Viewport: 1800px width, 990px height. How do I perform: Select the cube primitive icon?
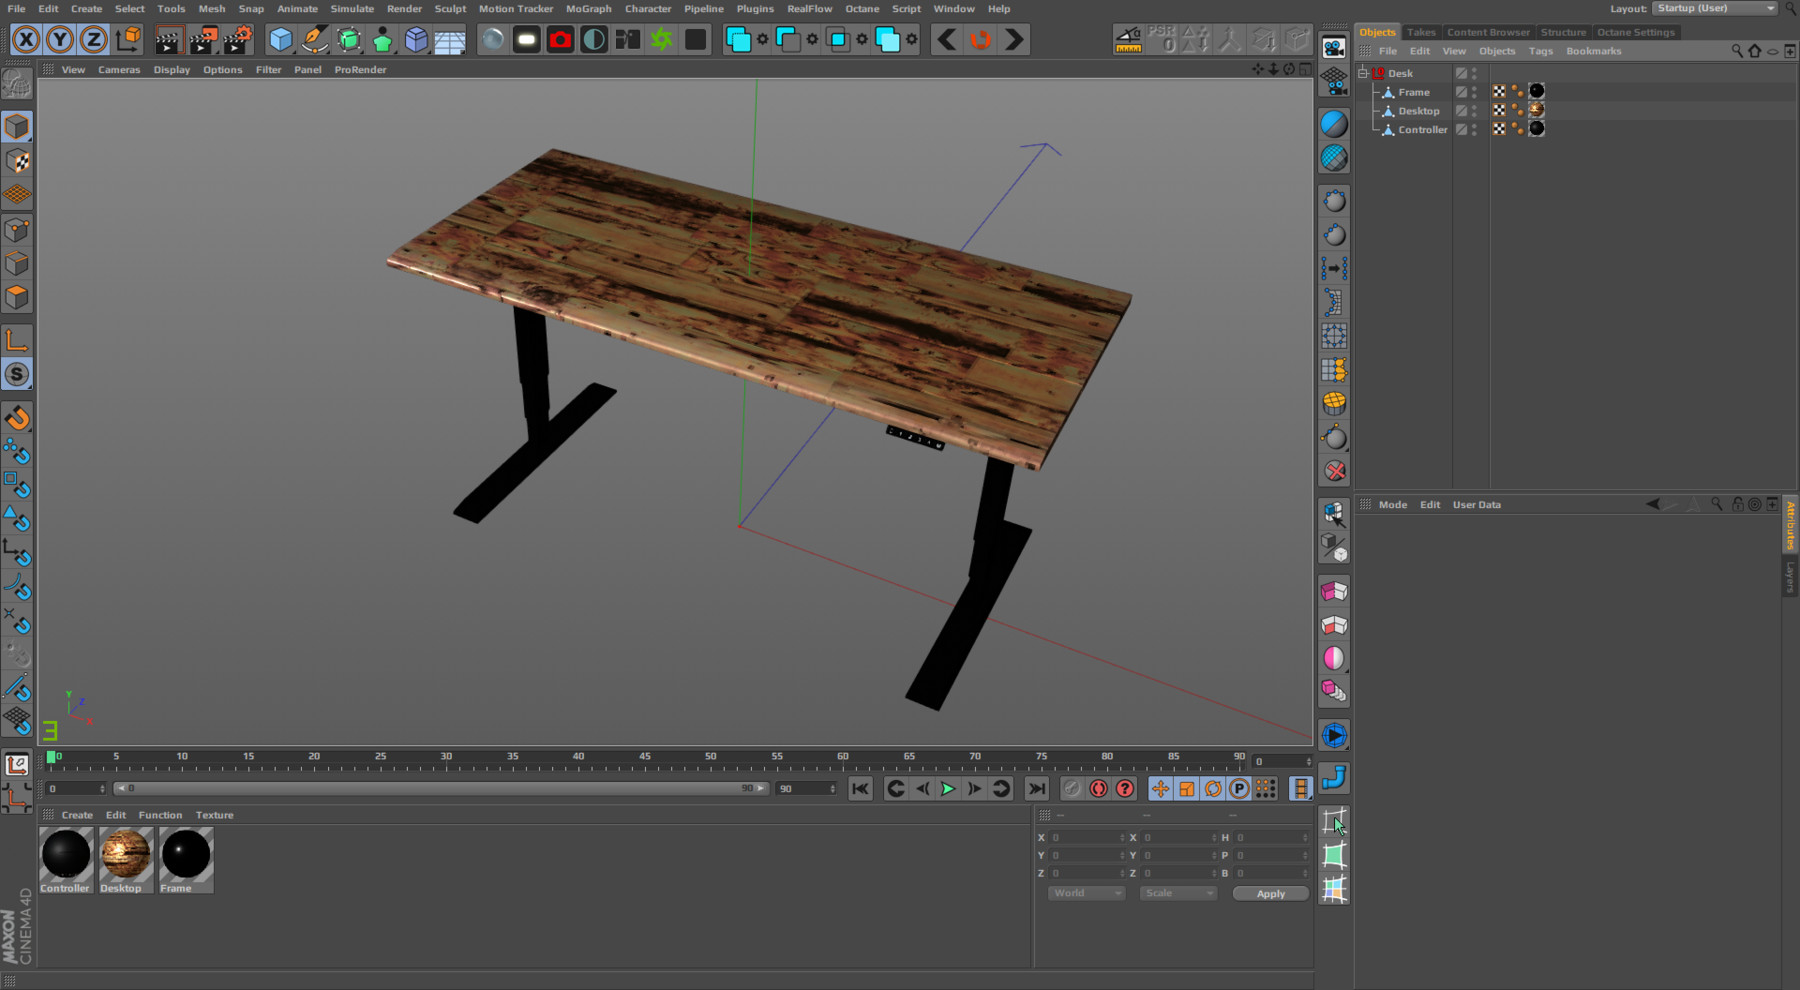coord(281,39)
